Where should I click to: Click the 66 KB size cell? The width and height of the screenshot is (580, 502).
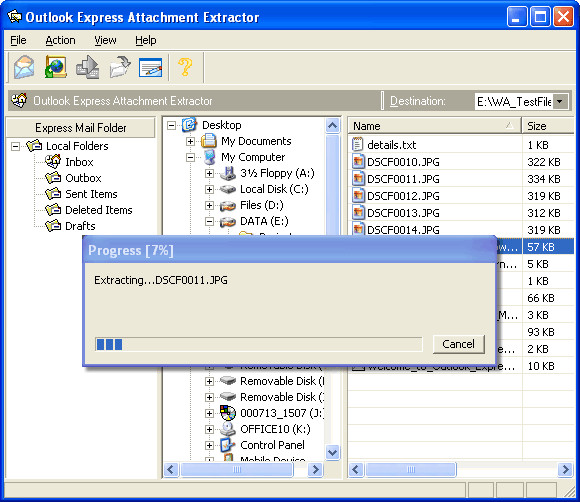tap(548, 298)
